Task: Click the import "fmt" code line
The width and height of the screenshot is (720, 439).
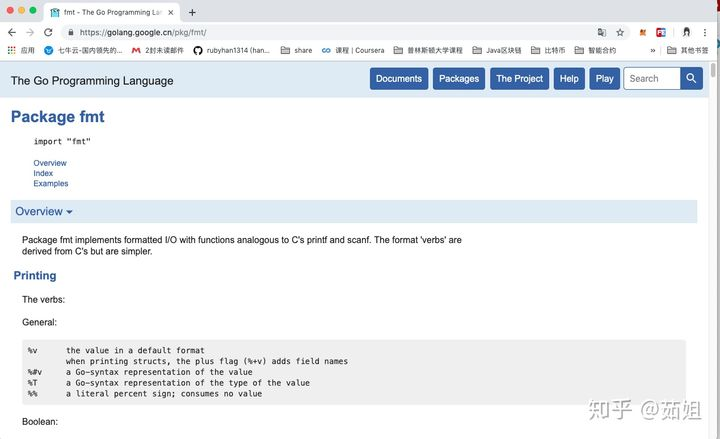Action: [x=62, y=141]
